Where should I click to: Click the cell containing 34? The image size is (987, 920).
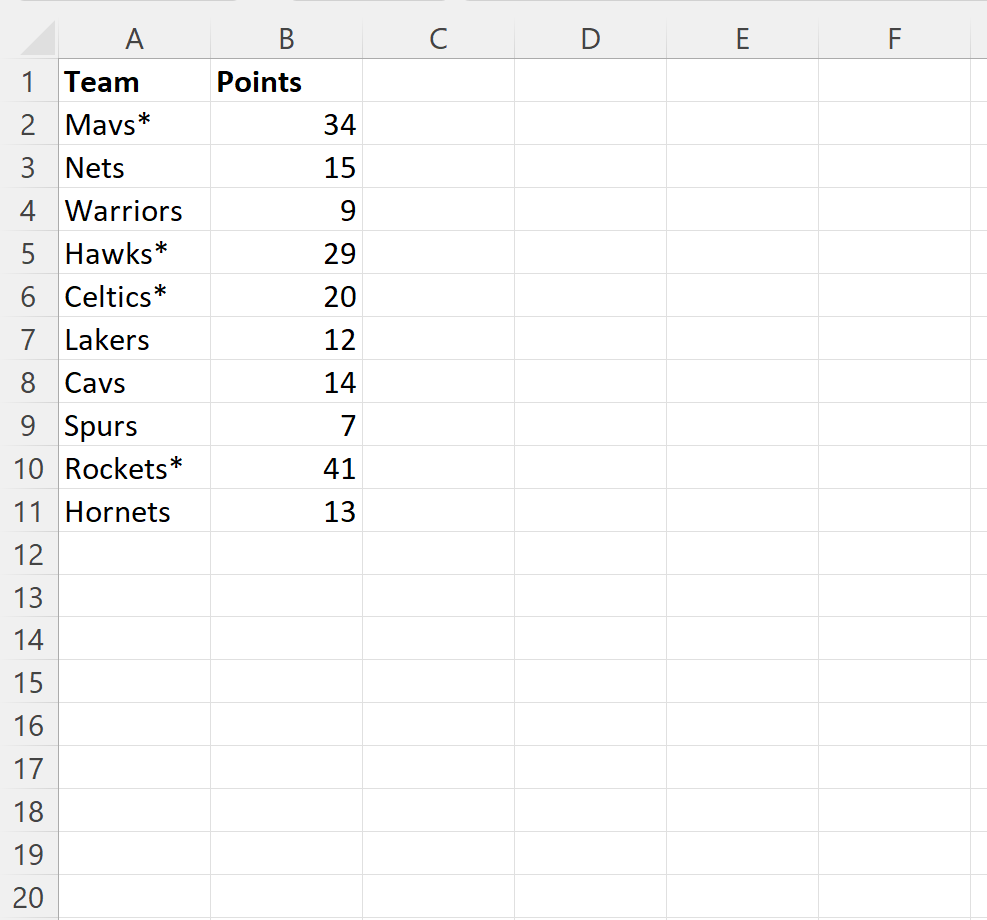tap(286, 125)
